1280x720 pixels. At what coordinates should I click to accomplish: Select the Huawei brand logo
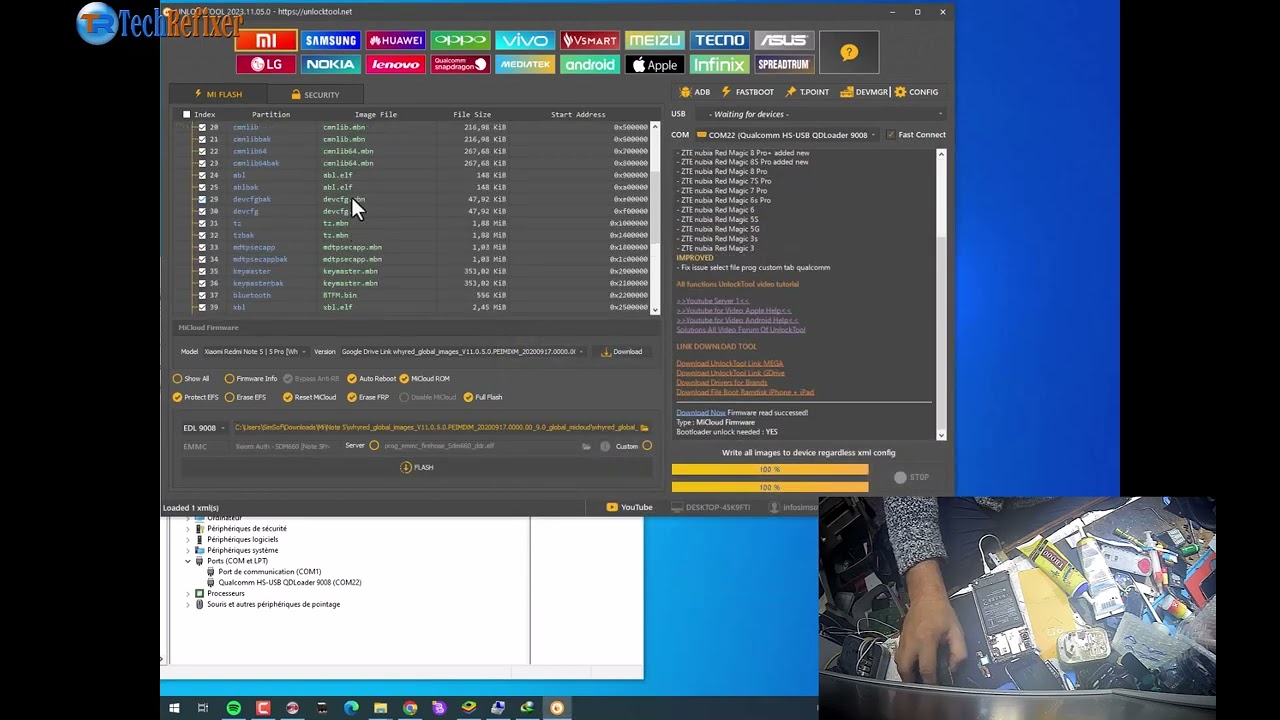[396, 40]
